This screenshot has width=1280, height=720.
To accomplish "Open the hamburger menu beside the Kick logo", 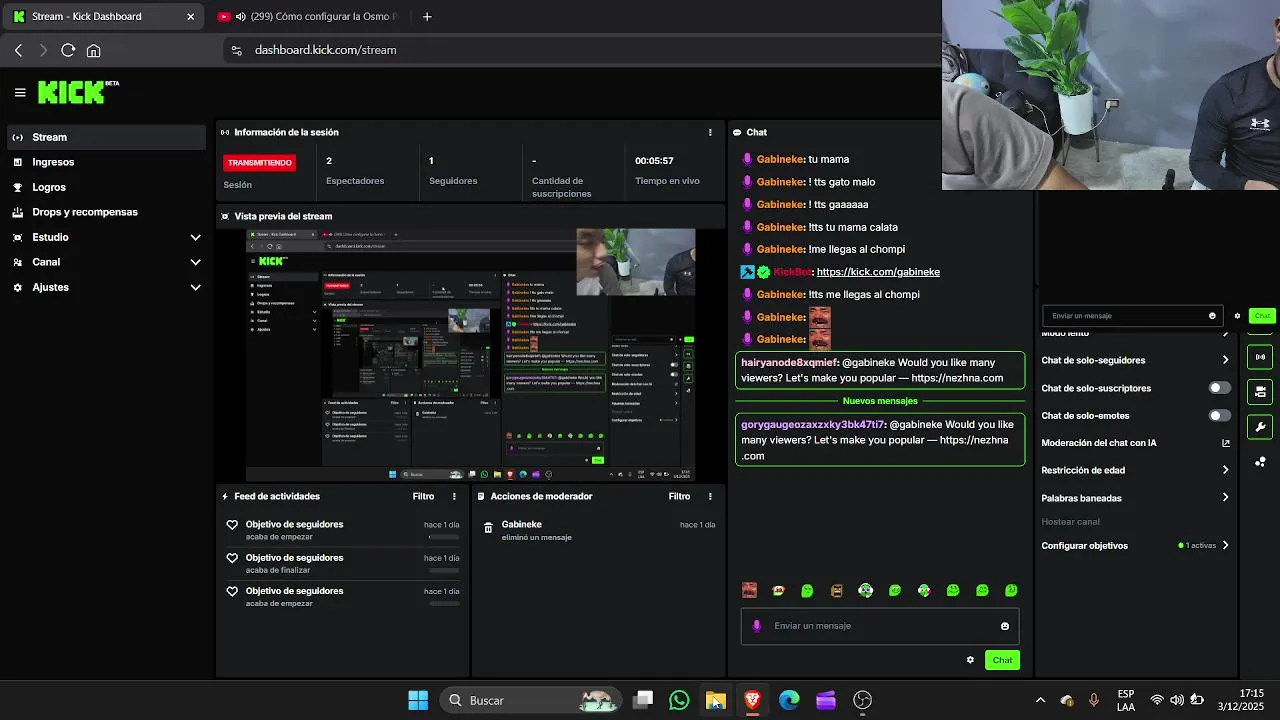I will point(20,92).
